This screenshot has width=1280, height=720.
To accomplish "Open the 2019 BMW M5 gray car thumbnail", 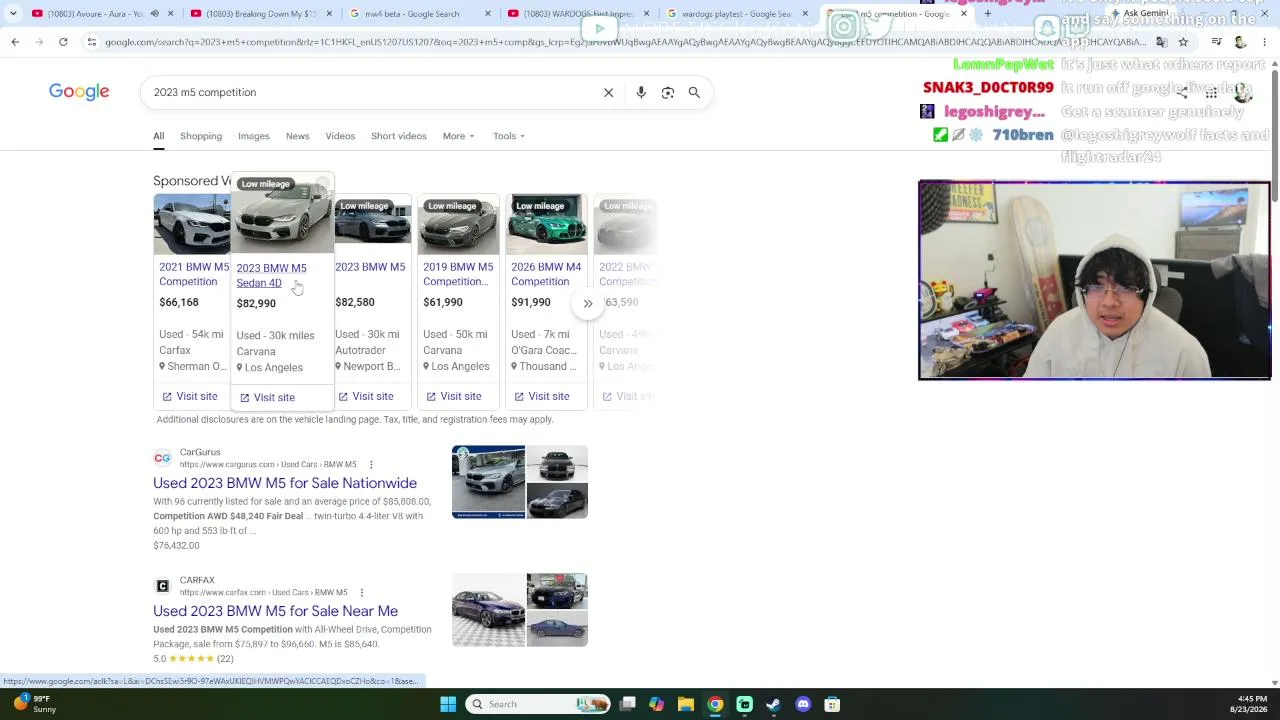I will [458, 224].
